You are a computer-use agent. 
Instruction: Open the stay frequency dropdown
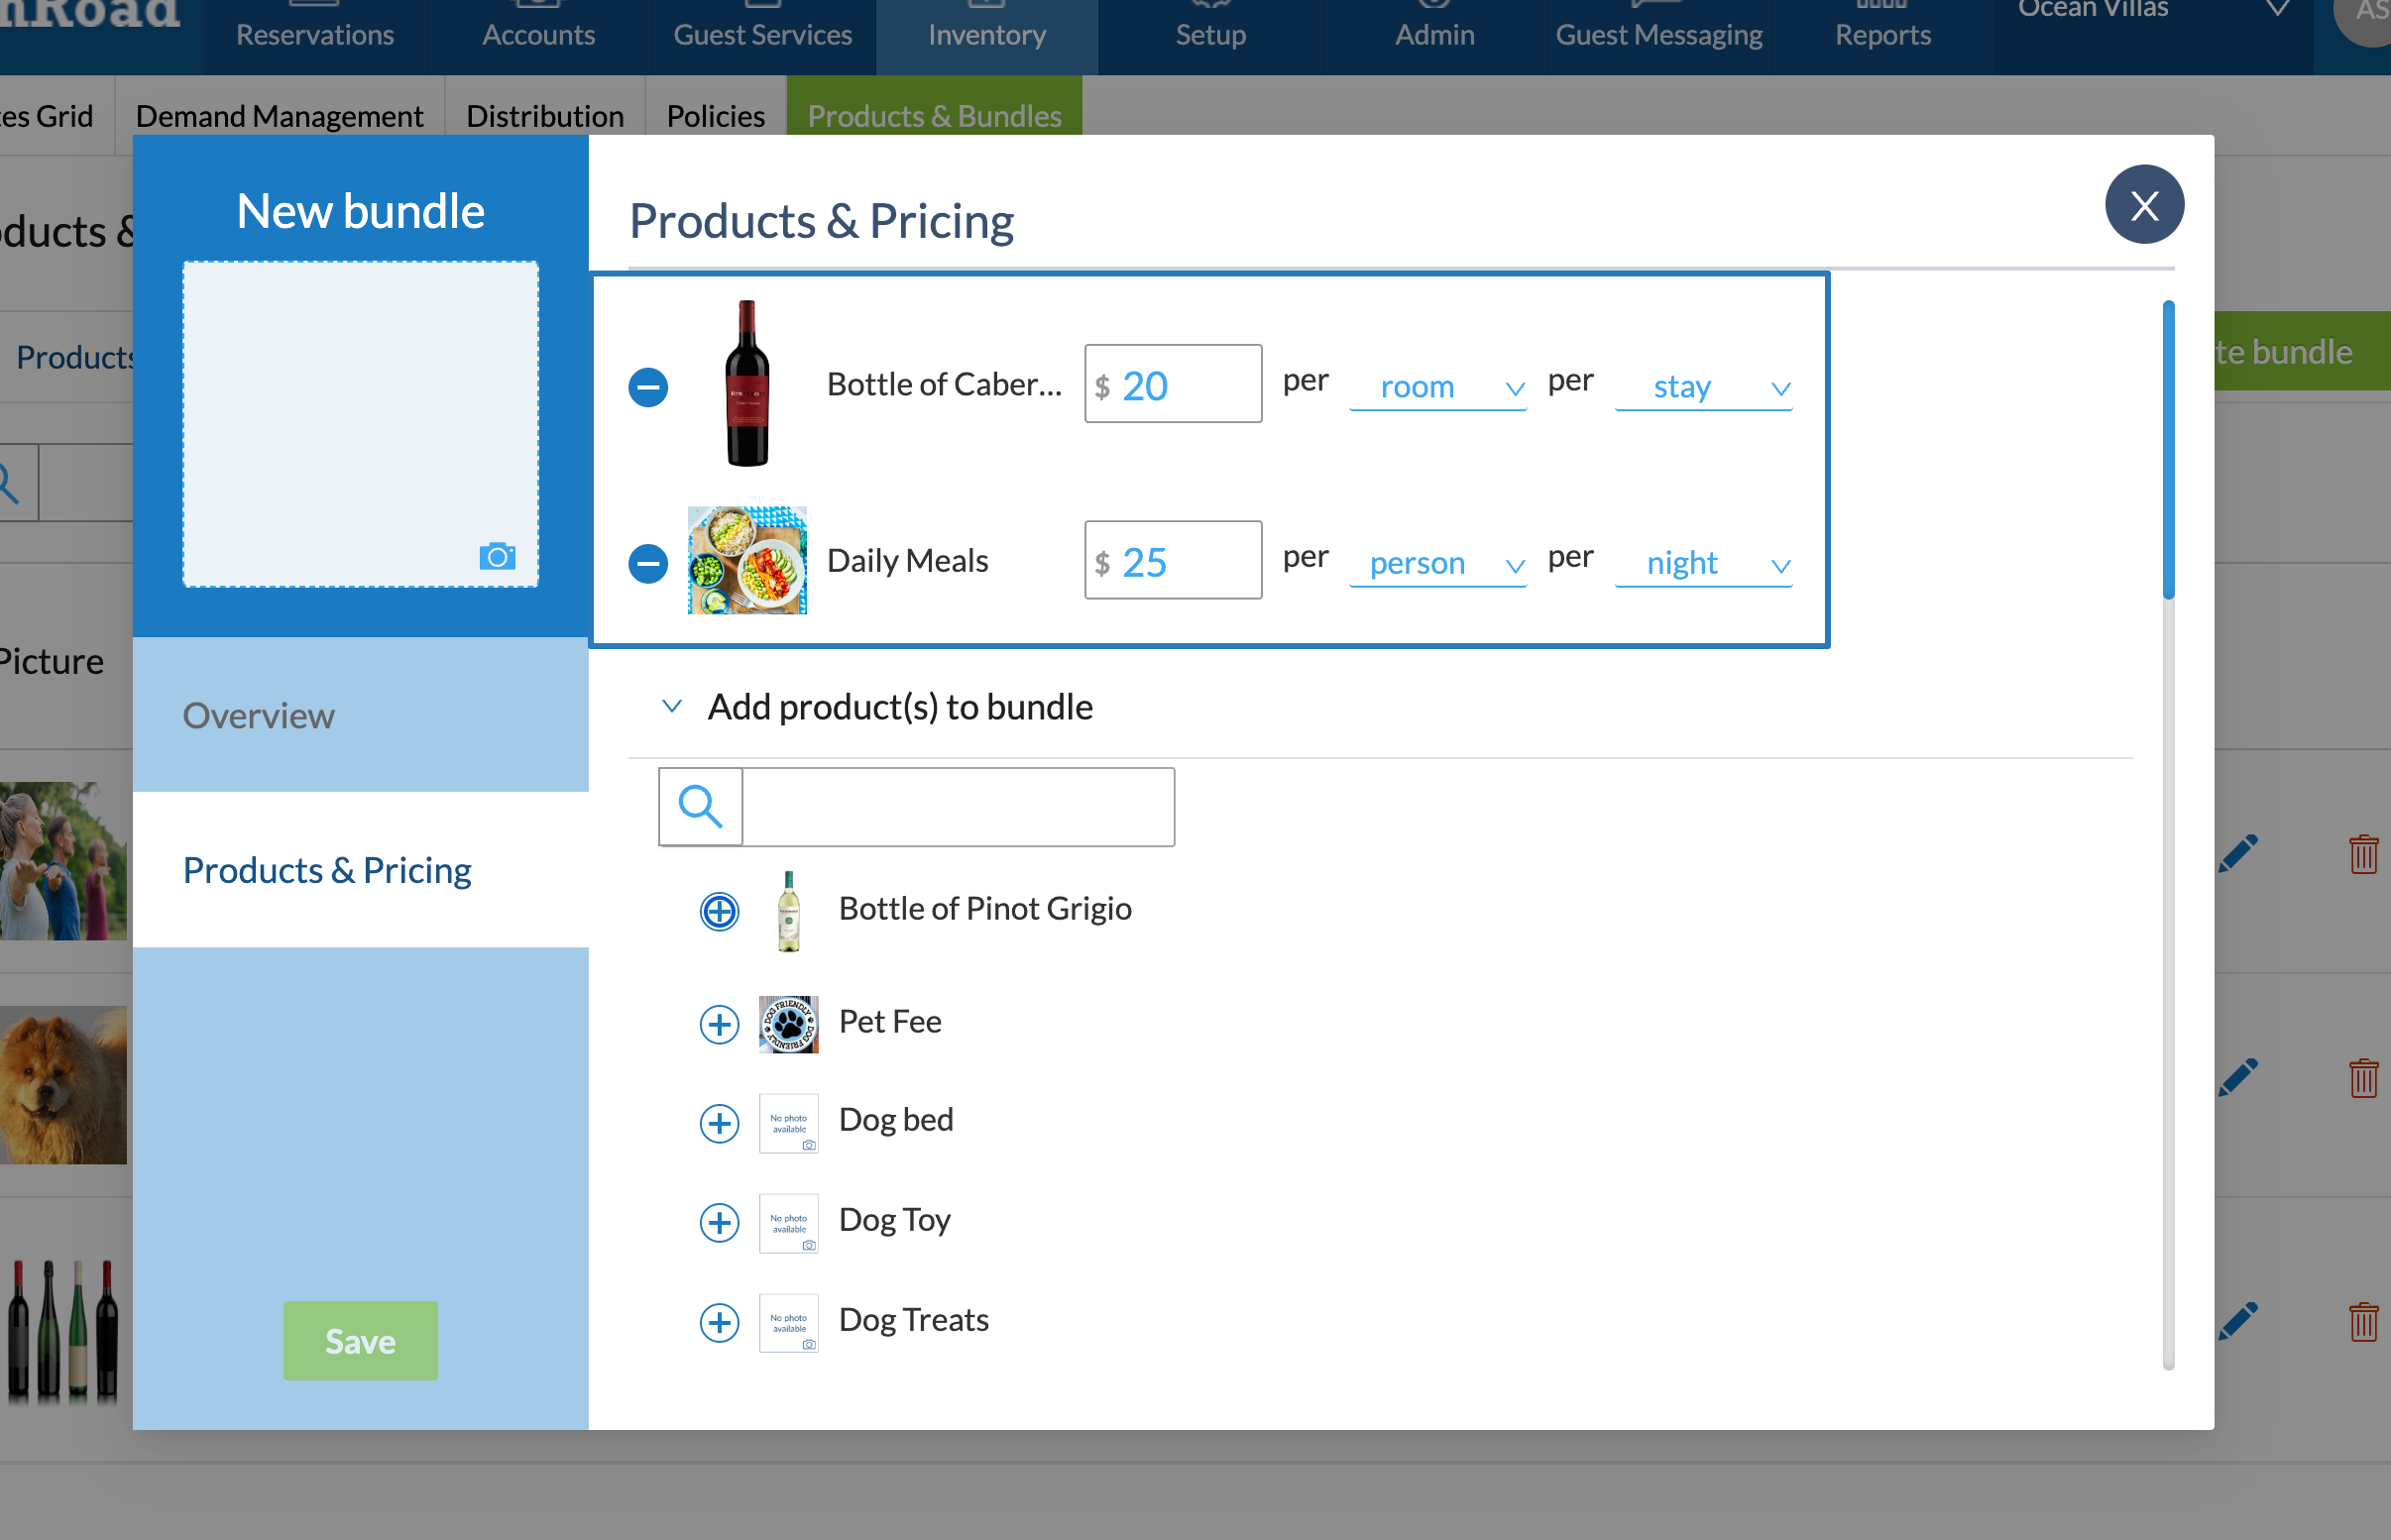1702,387
